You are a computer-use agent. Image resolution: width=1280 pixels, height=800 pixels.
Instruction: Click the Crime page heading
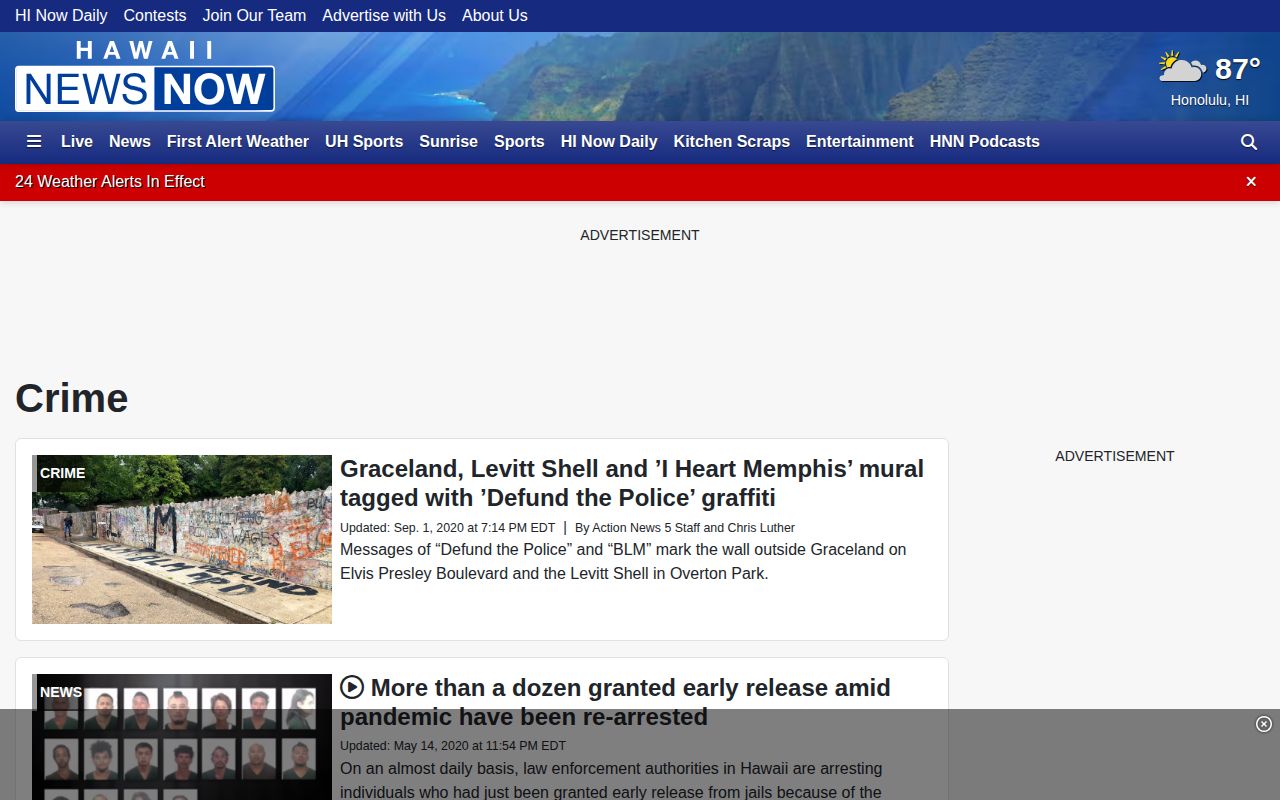(72, 398)
